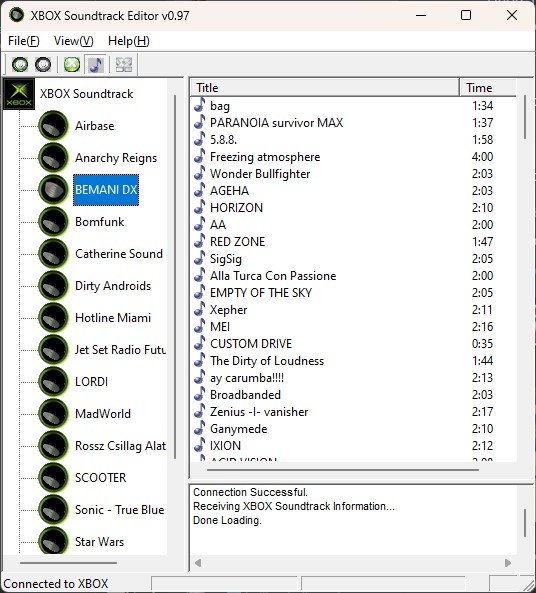
Task: Select the track Wonder Bullfighter
Action: [260, 174]
